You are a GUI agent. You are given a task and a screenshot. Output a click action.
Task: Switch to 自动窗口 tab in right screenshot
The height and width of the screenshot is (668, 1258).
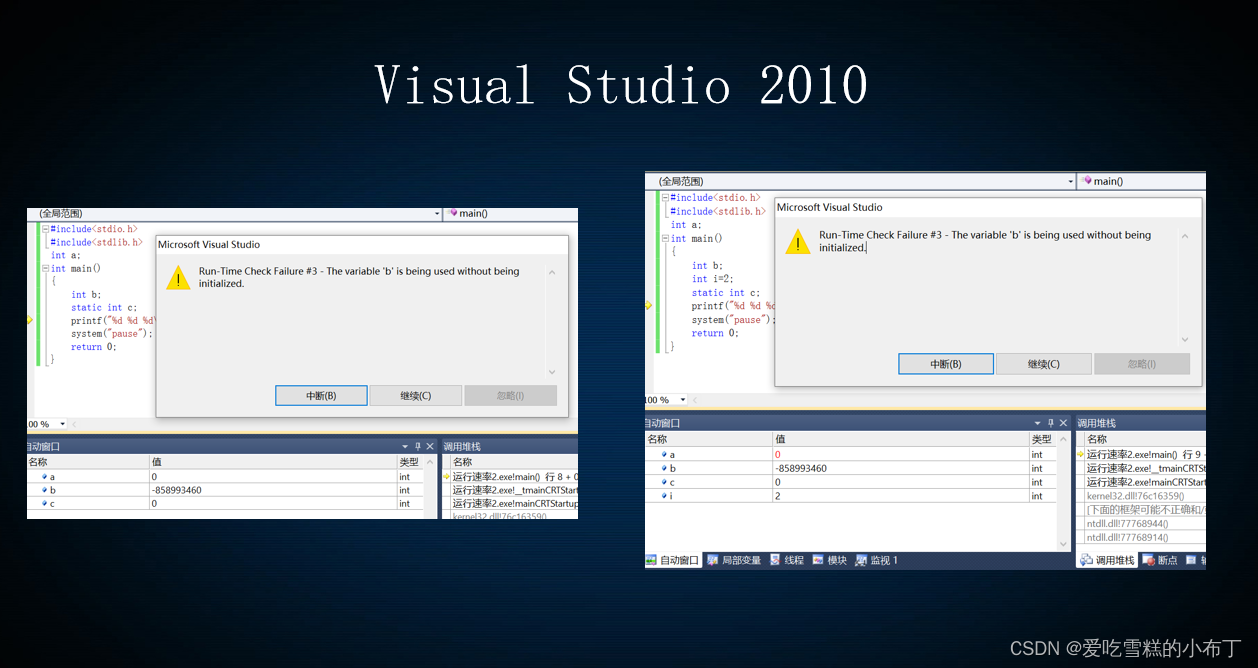pyautogui.click(x=673, y=560)
